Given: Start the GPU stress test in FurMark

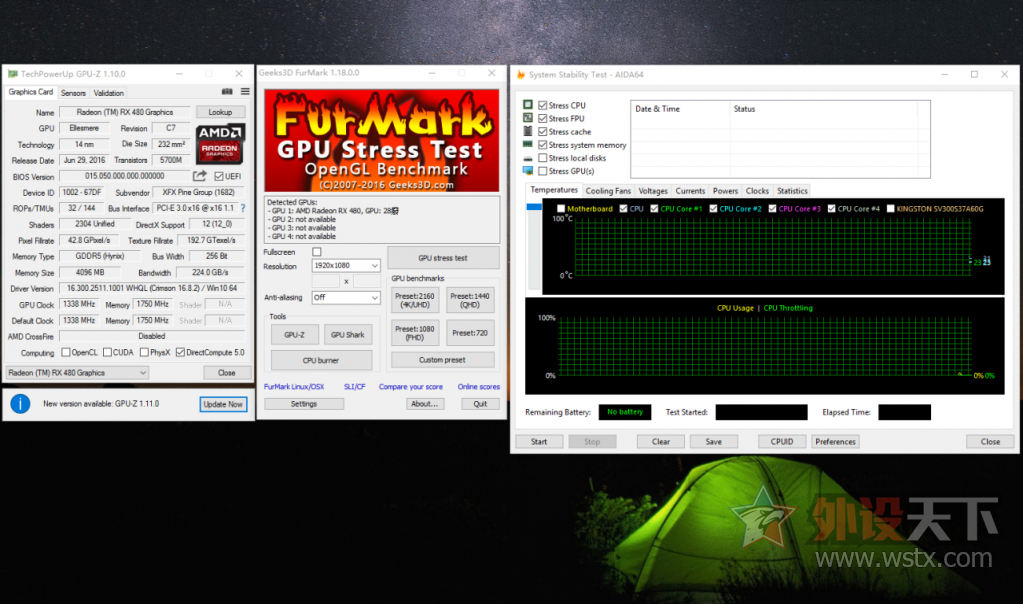Looking at the screenshot, I should click(x=443, y=258).
